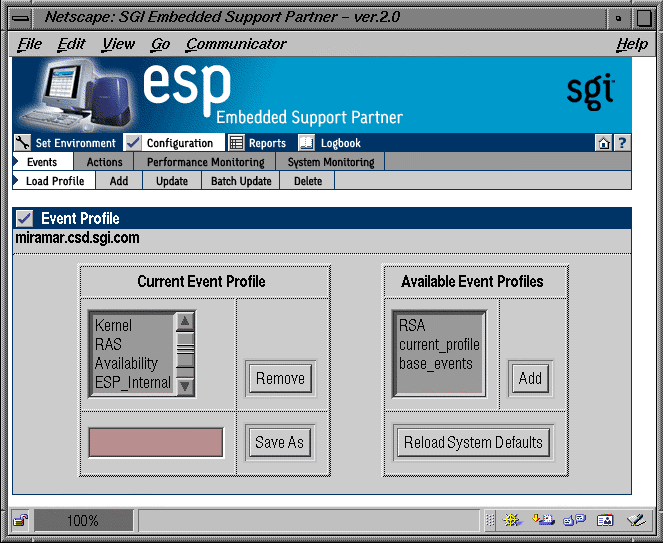Open Navigator ship wheel icon in status bar
663x543 pixels.
(512, 520)
